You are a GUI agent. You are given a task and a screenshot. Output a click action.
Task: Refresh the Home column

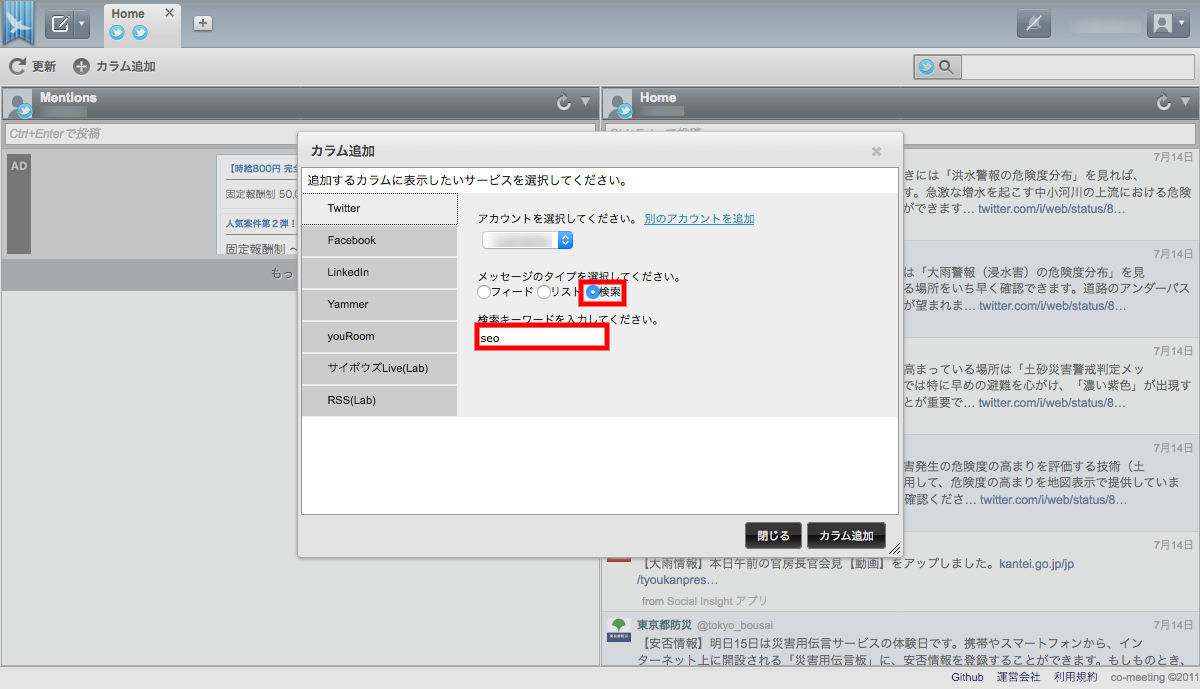pyautogui.click(x=1163, y=102)
